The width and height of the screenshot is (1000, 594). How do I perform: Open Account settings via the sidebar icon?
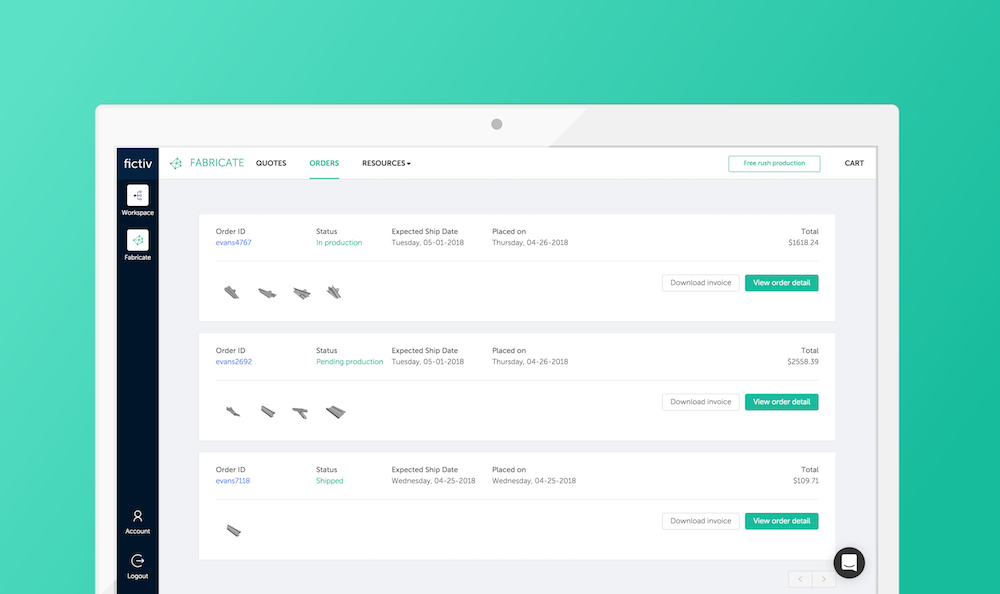pos(137,517)
